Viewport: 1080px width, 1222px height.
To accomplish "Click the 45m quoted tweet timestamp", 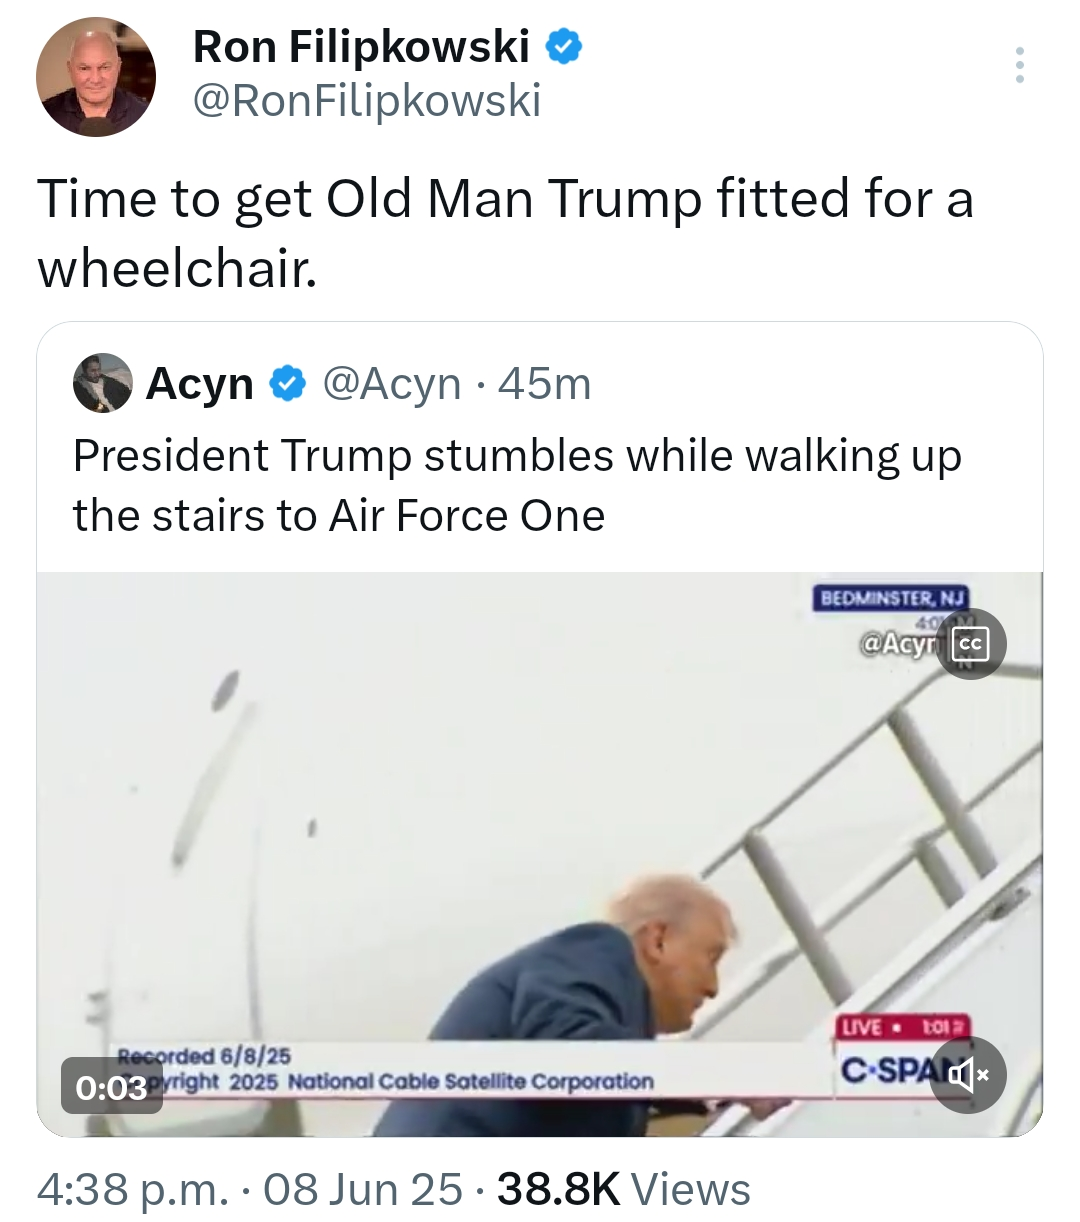I will tap(545, 383).
